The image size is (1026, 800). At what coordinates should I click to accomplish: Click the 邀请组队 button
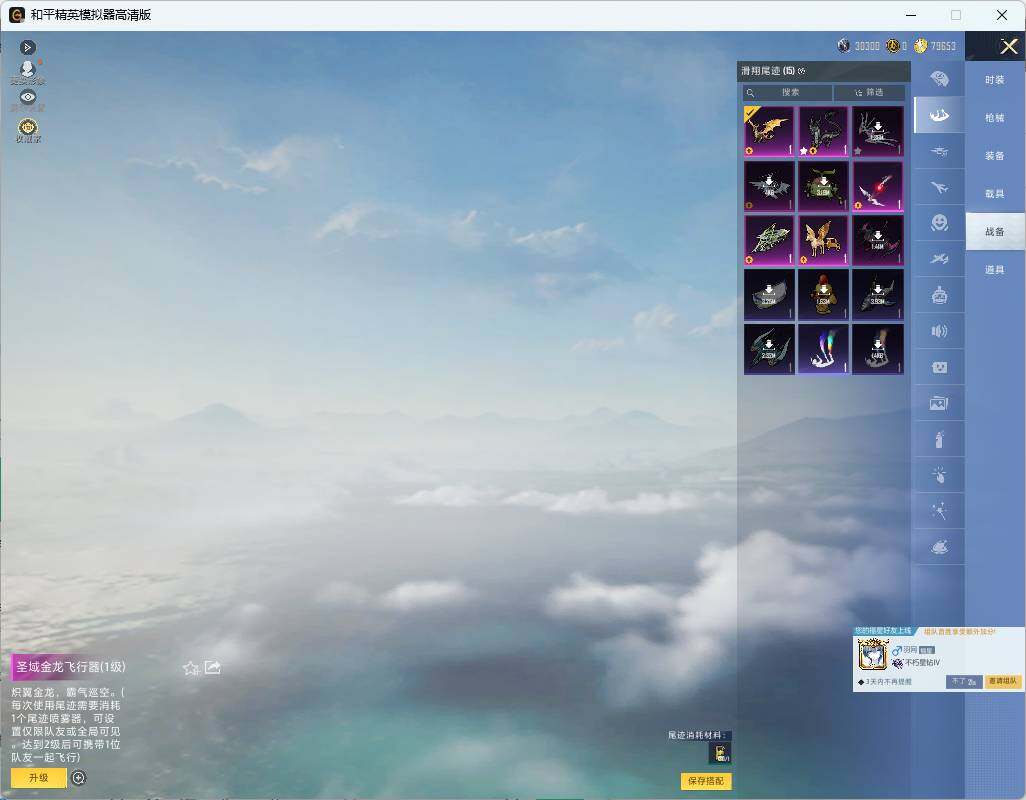(1002, 682)
